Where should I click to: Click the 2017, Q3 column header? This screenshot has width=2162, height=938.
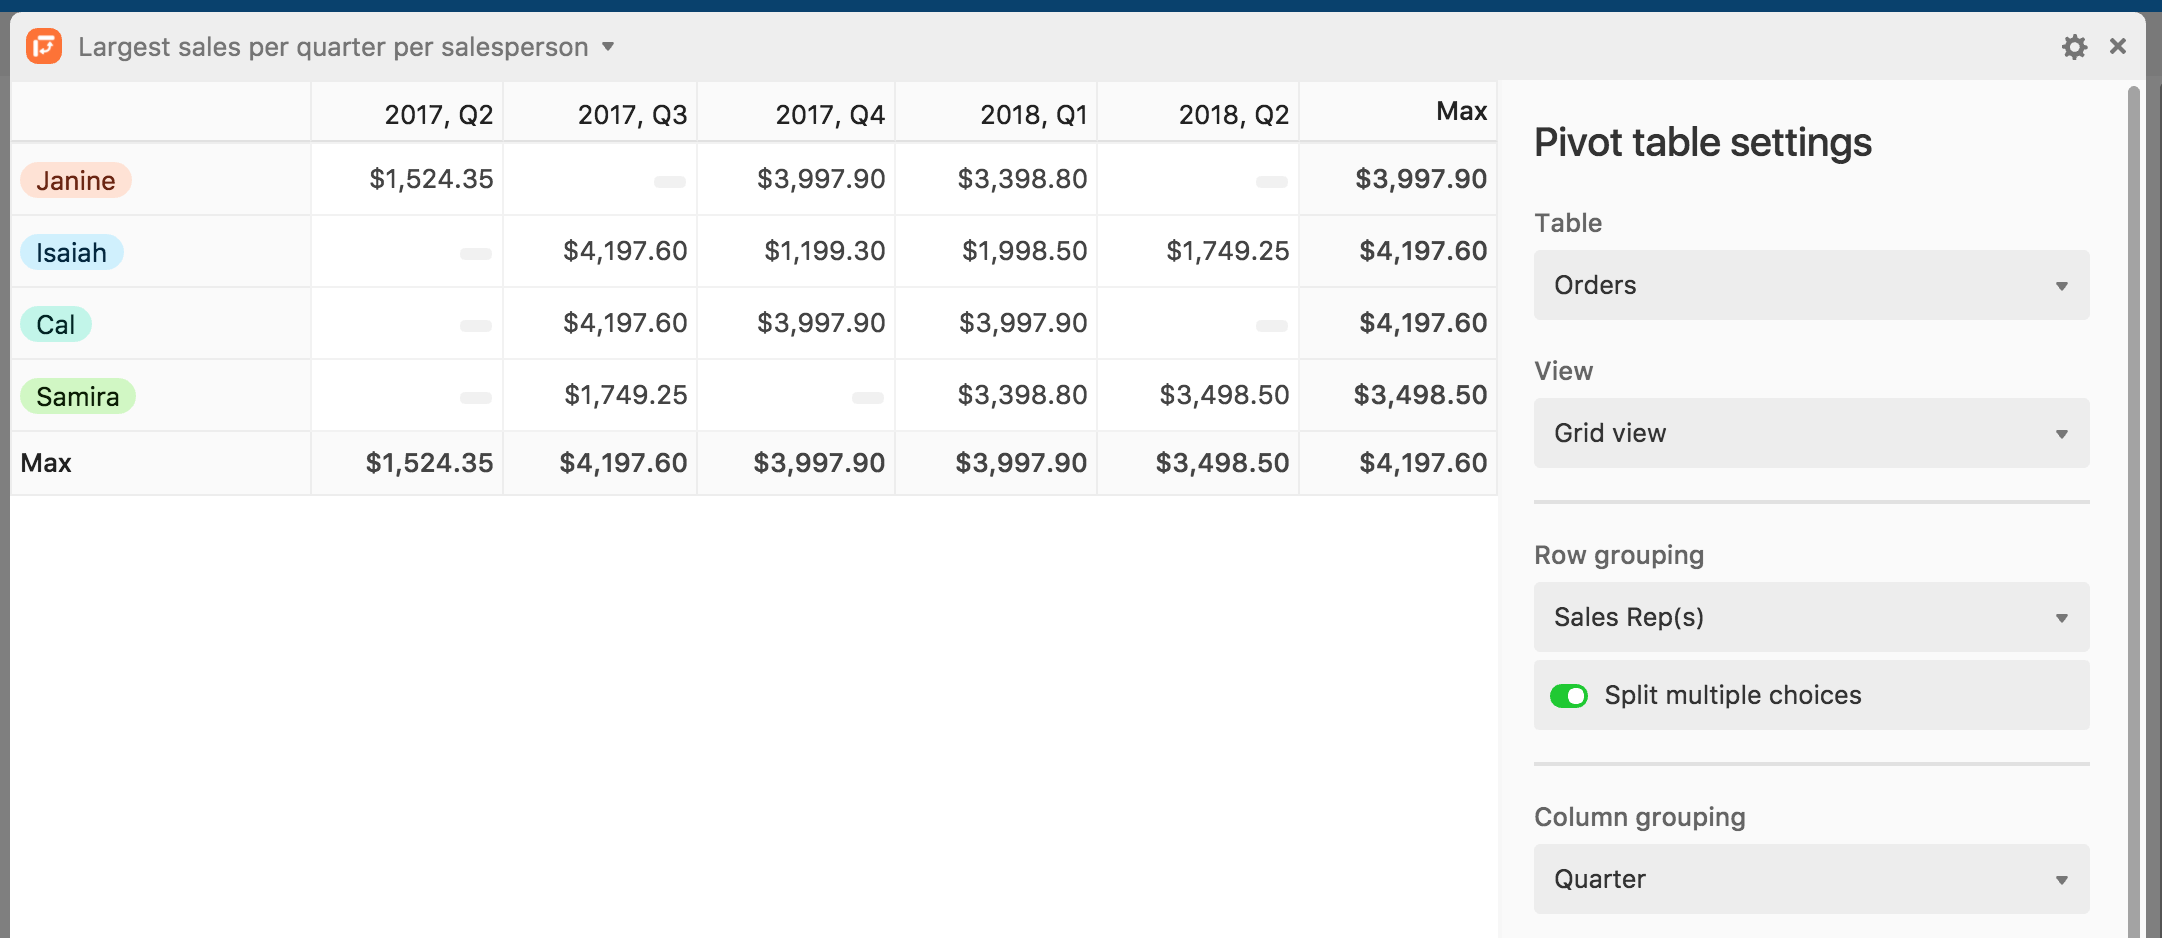[632, 115]
